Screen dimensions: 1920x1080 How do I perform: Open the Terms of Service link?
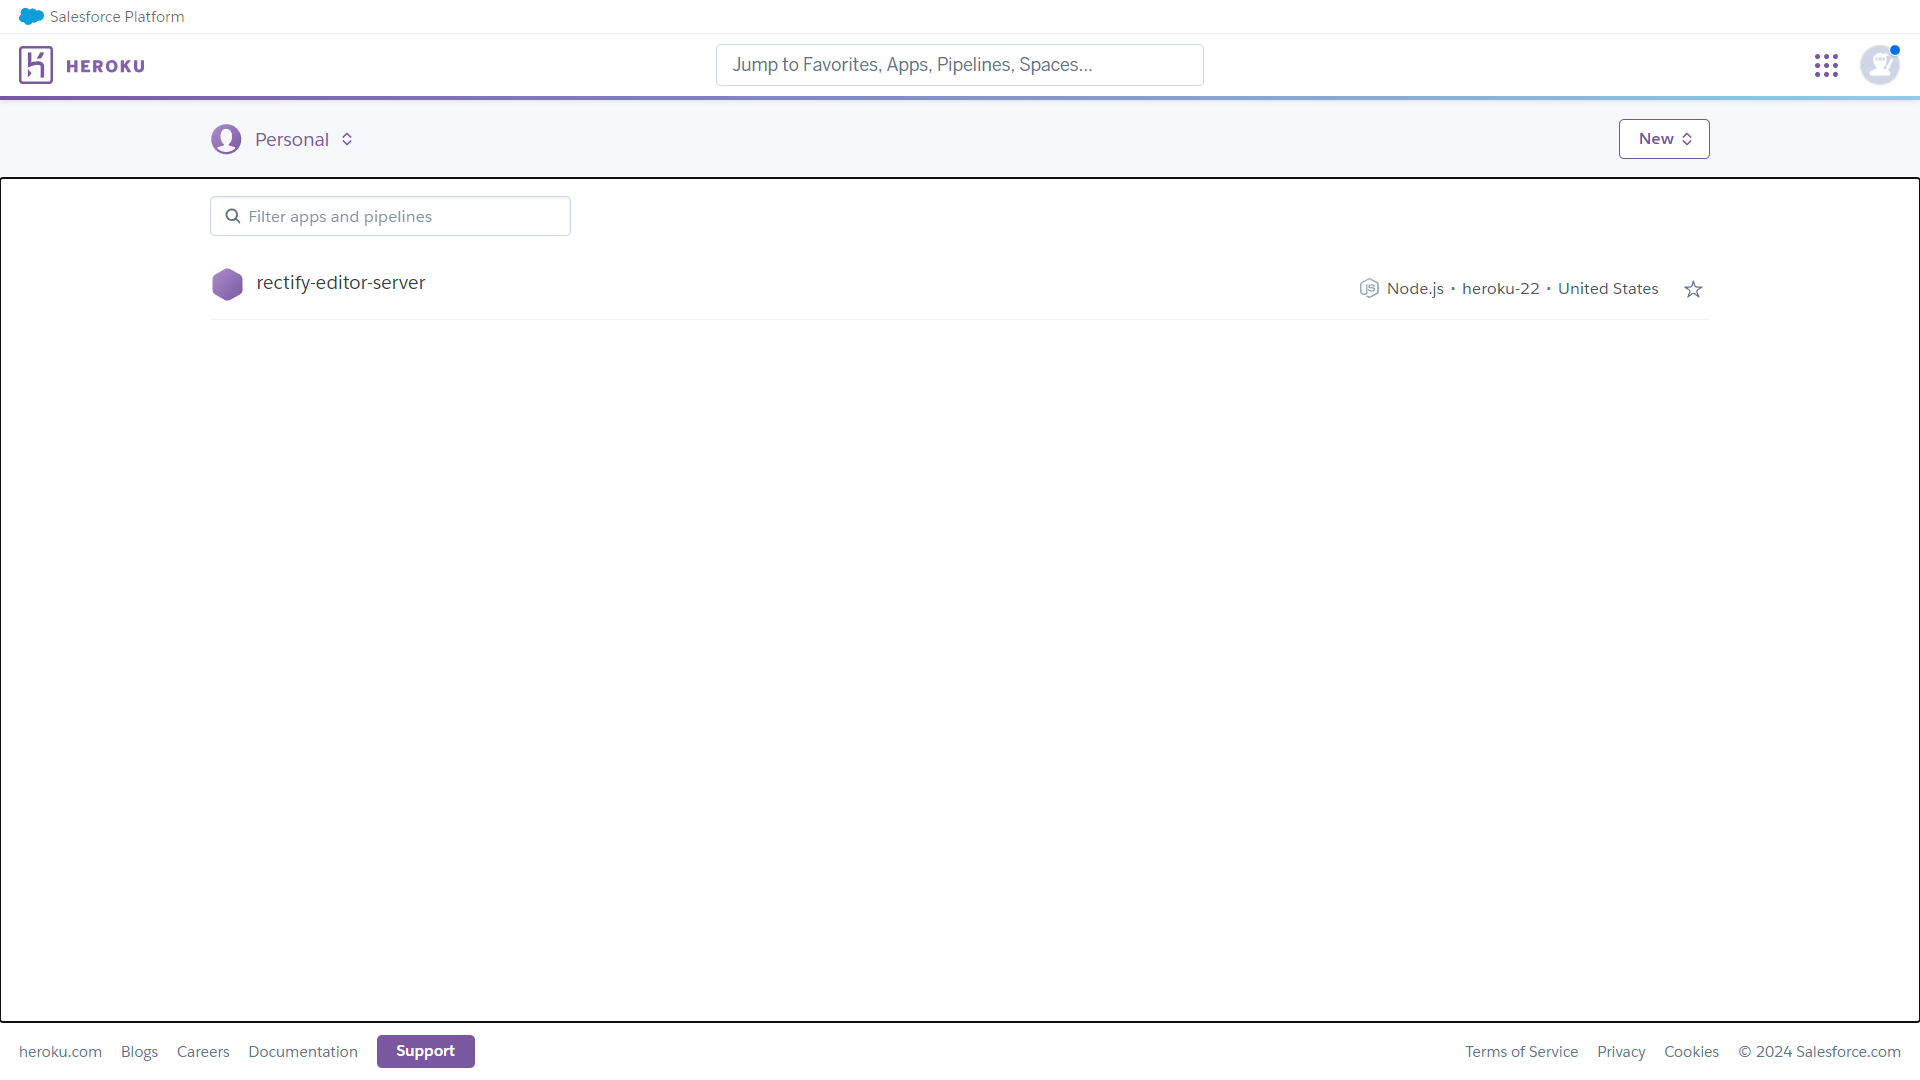pyautogui.click(x=1521, y=1052)
